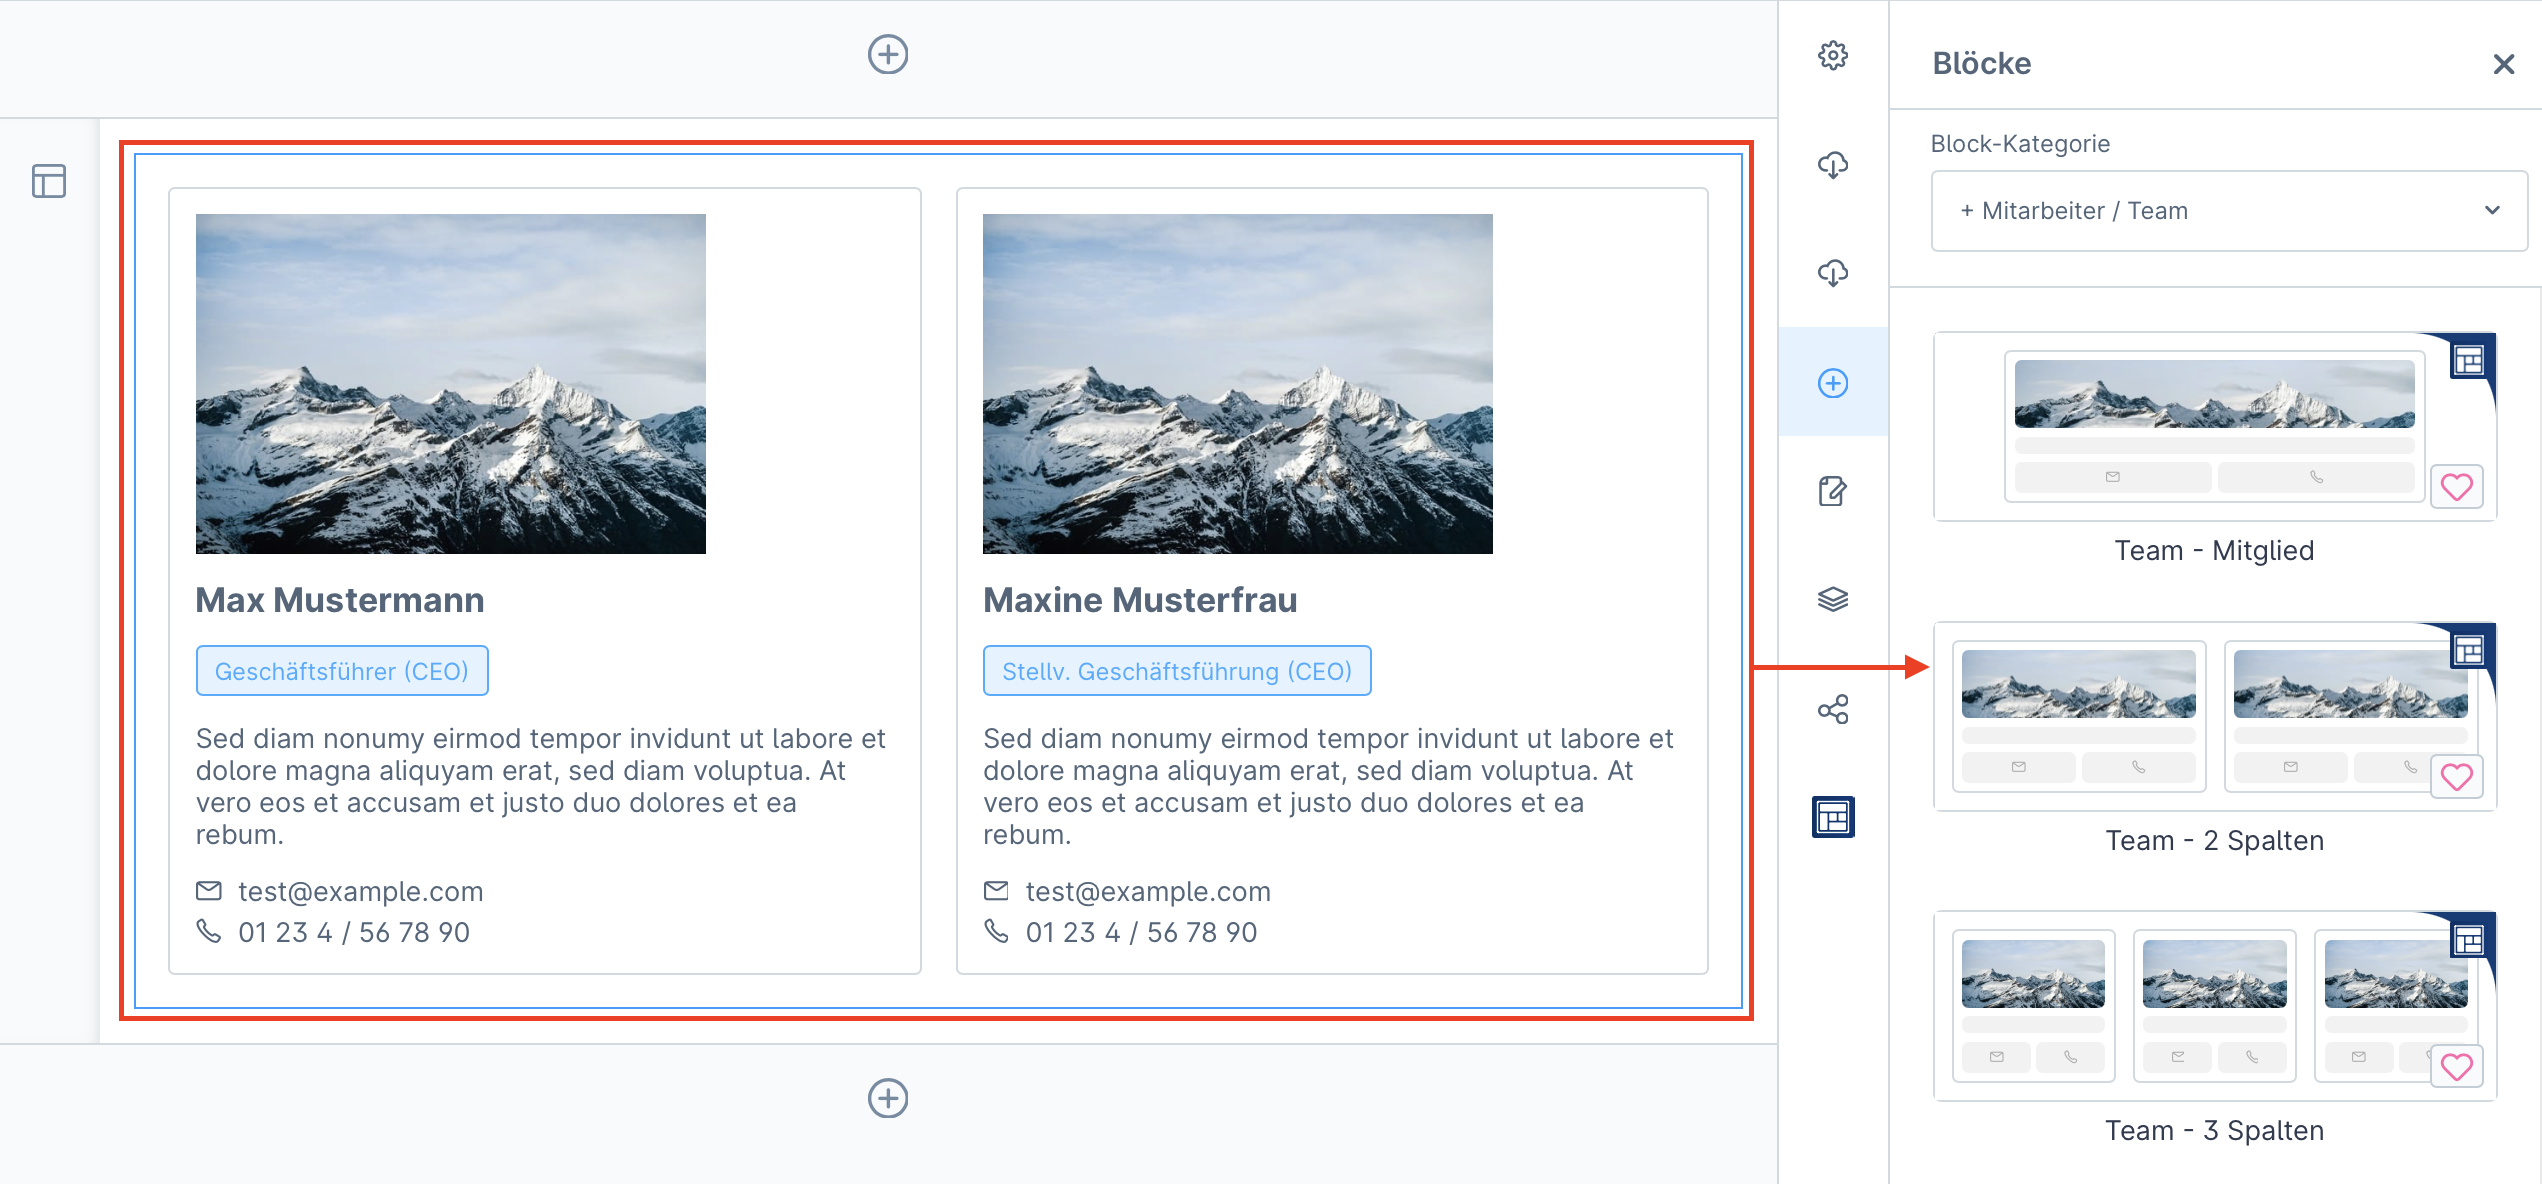Click the first cloud download icon

1832,165
